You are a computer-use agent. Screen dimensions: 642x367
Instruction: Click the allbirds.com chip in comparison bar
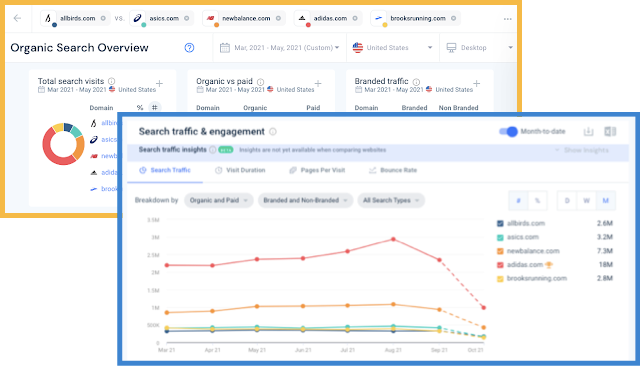click(75, 18)
